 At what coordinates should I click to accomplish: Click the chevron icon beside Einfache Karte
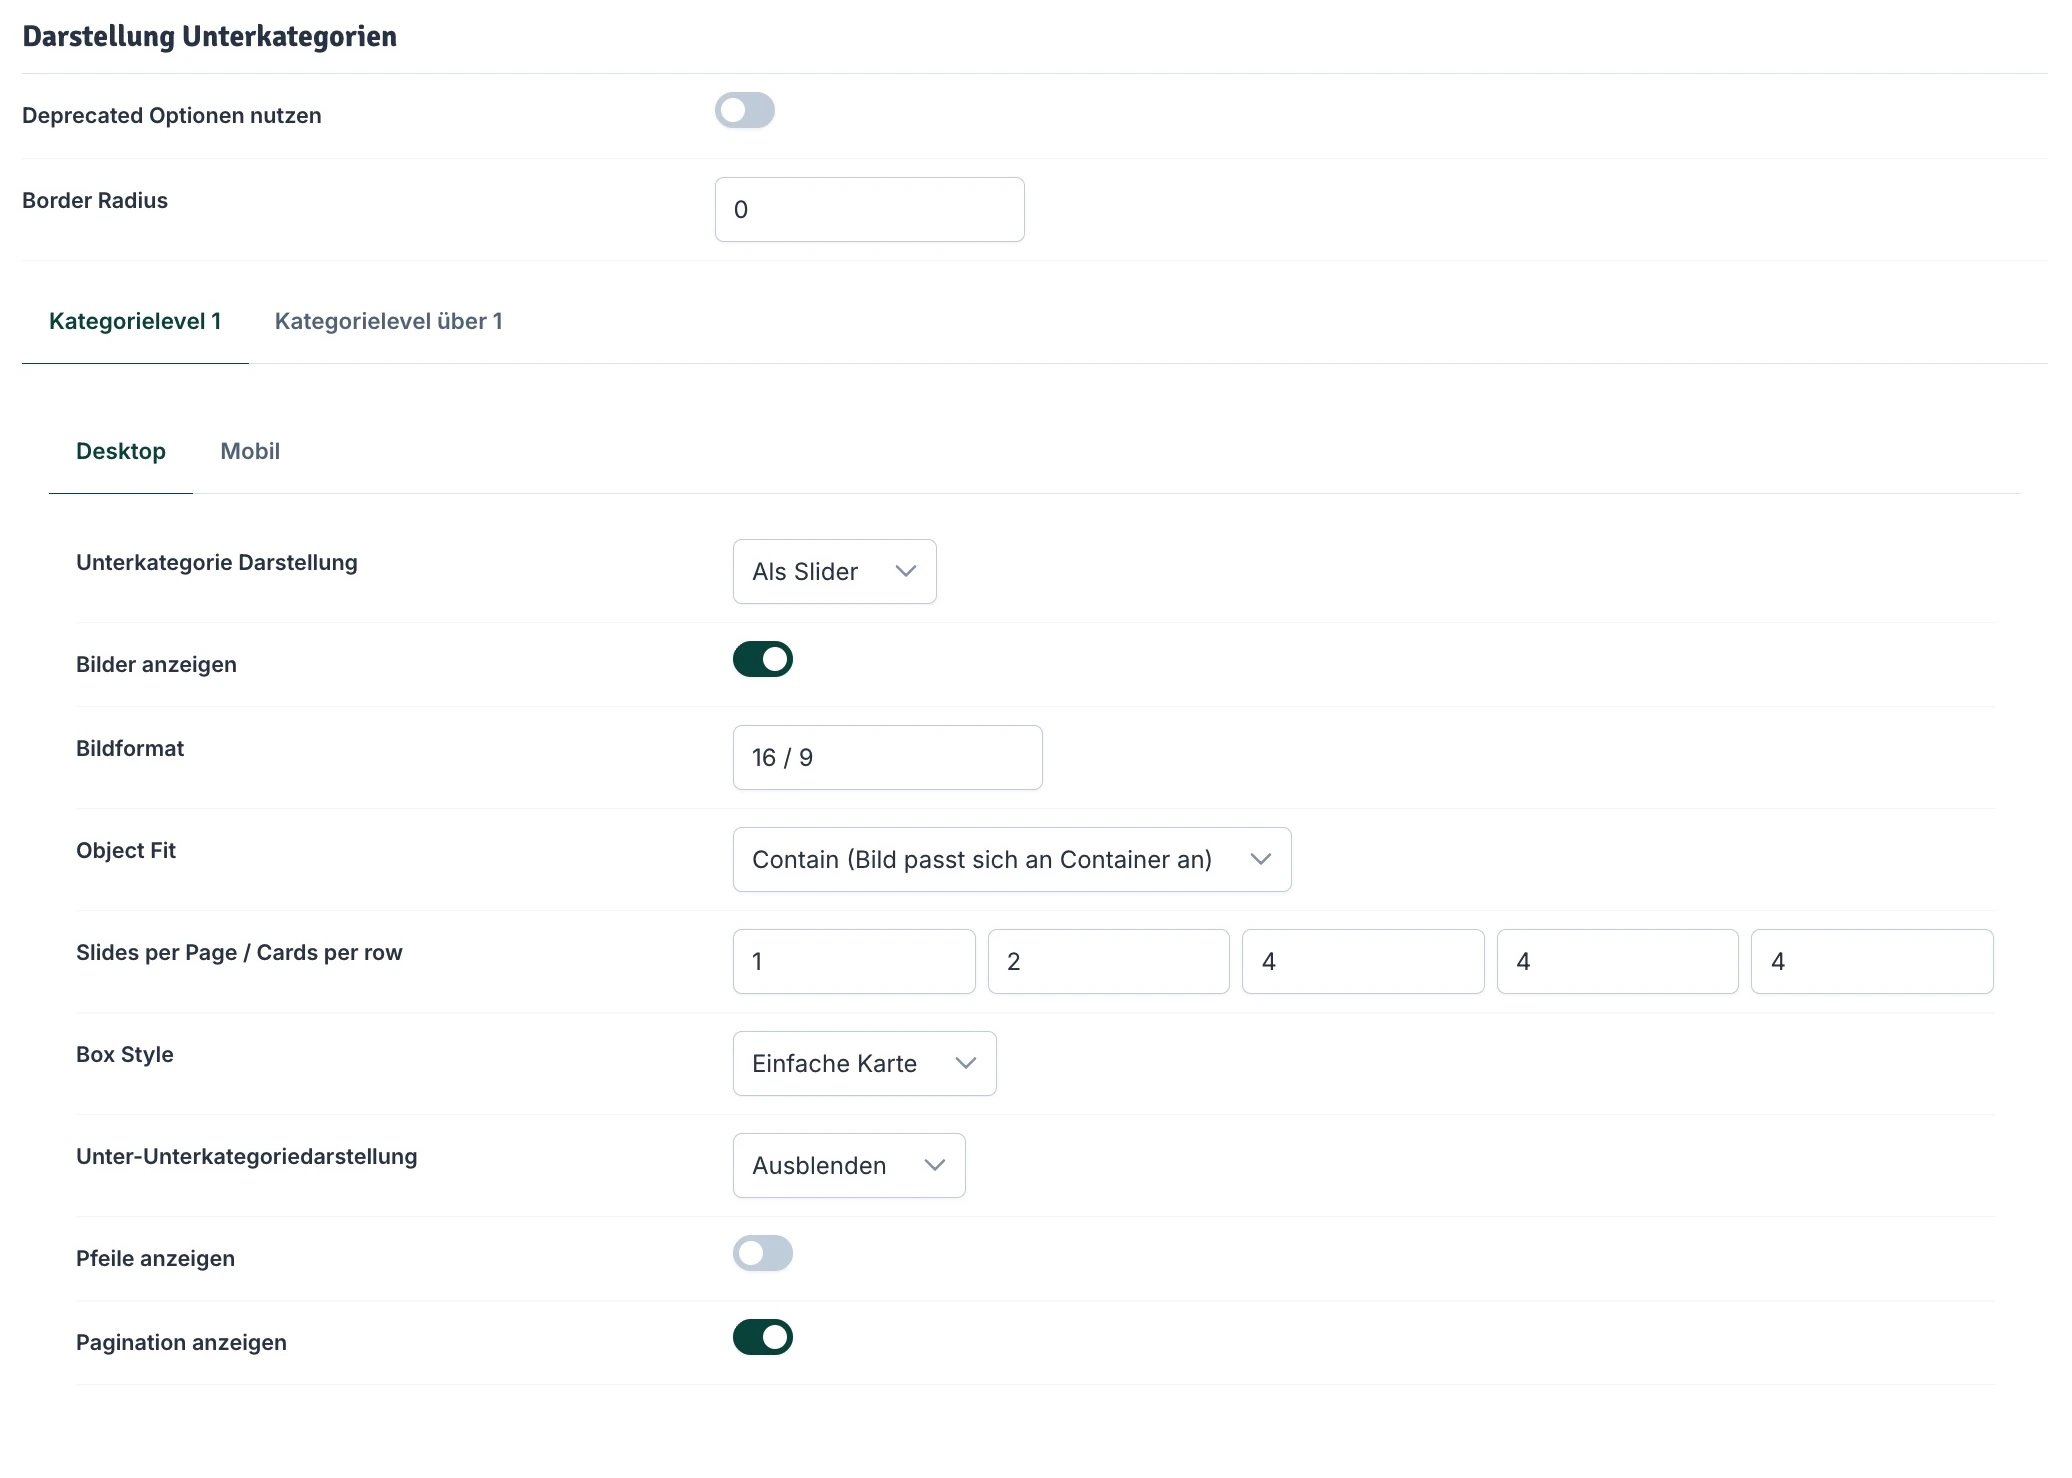click(964, 1063)
